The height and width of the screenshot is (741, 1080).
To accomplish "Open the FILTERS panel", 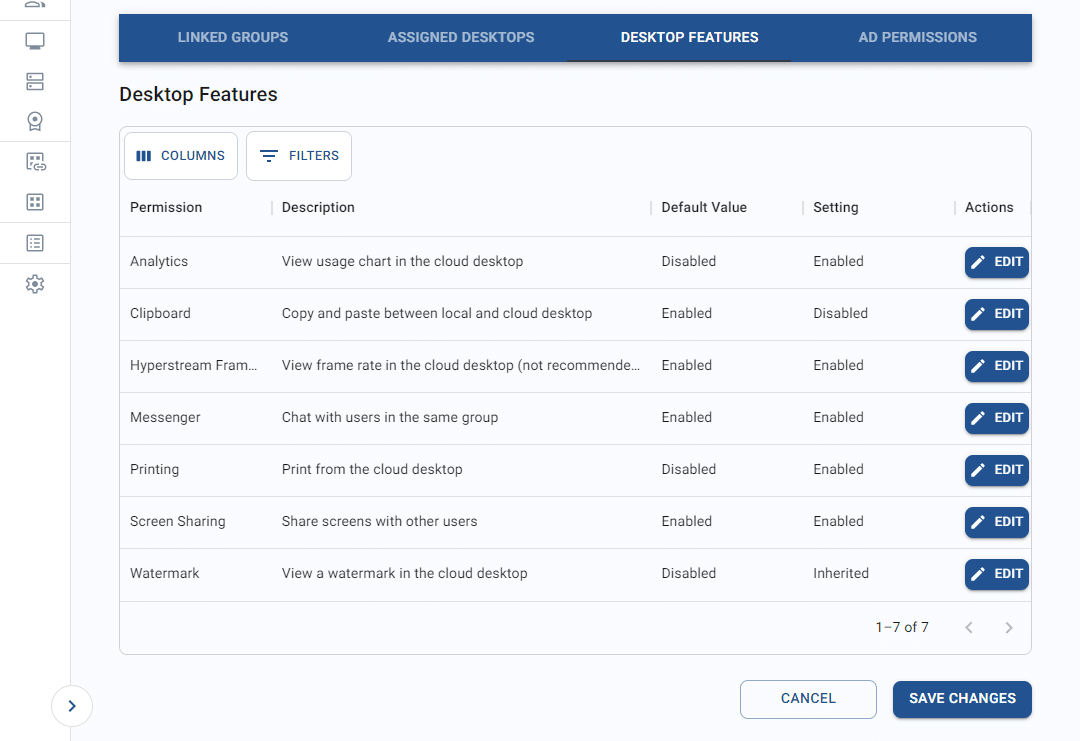I will tap(298, 155).
